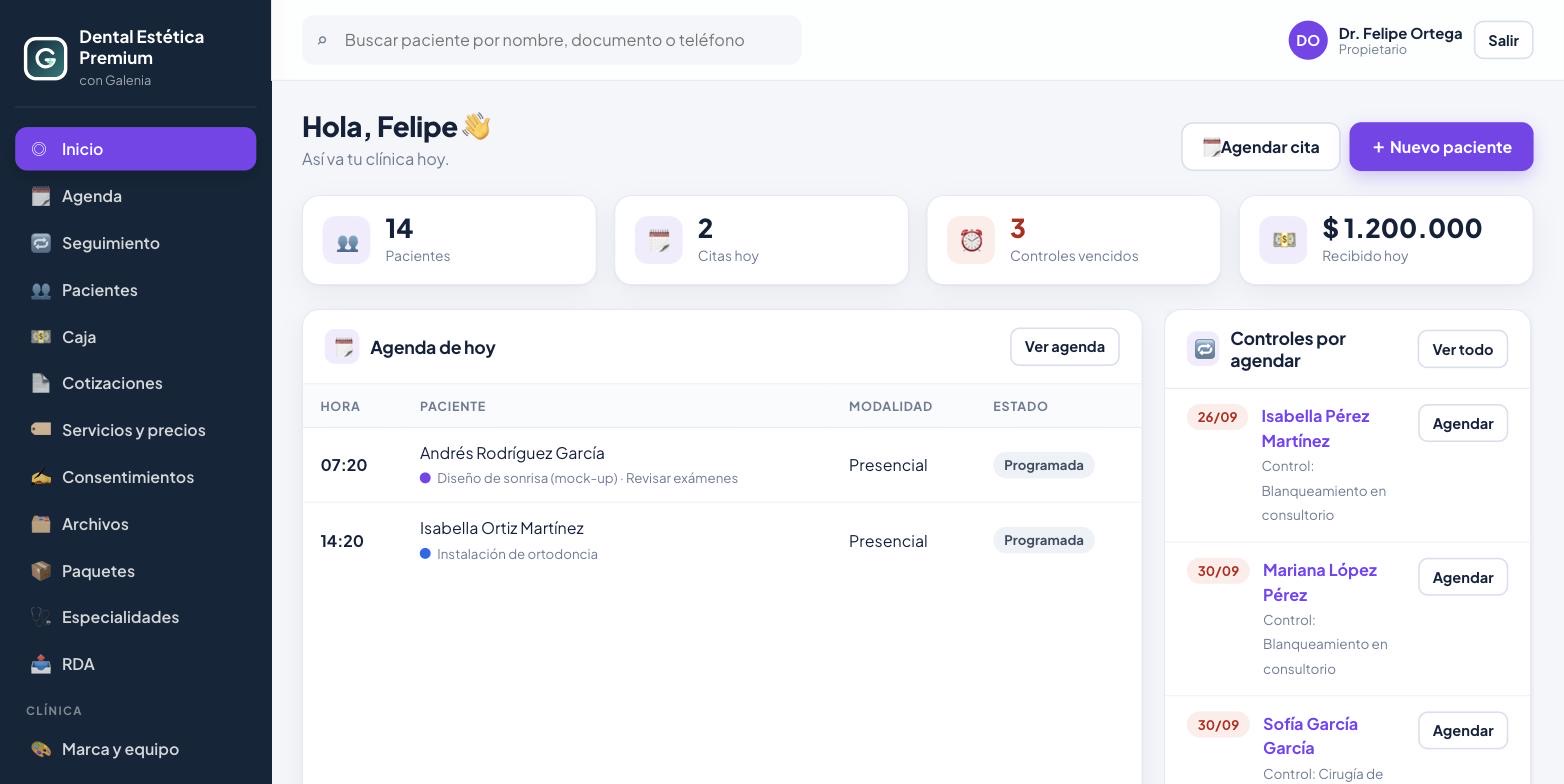Click the alarm clock icon on Controles vencidos
Screen dimensions: 1564x784
(x=971, y=240)
